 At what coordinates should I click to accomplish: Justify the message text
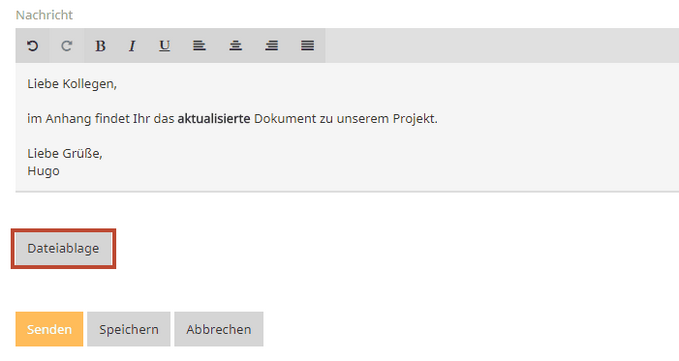[x=307, y=45]
